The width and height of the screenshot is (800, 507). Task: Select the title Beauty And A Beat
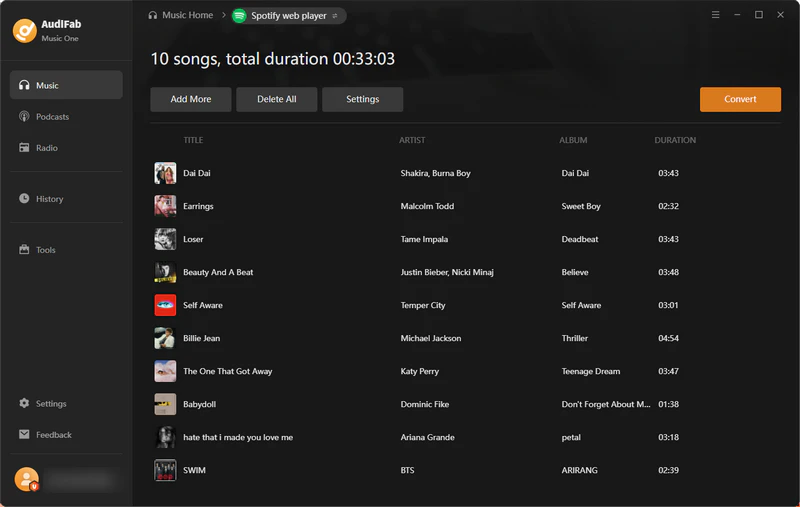click(x=218, y=272)
